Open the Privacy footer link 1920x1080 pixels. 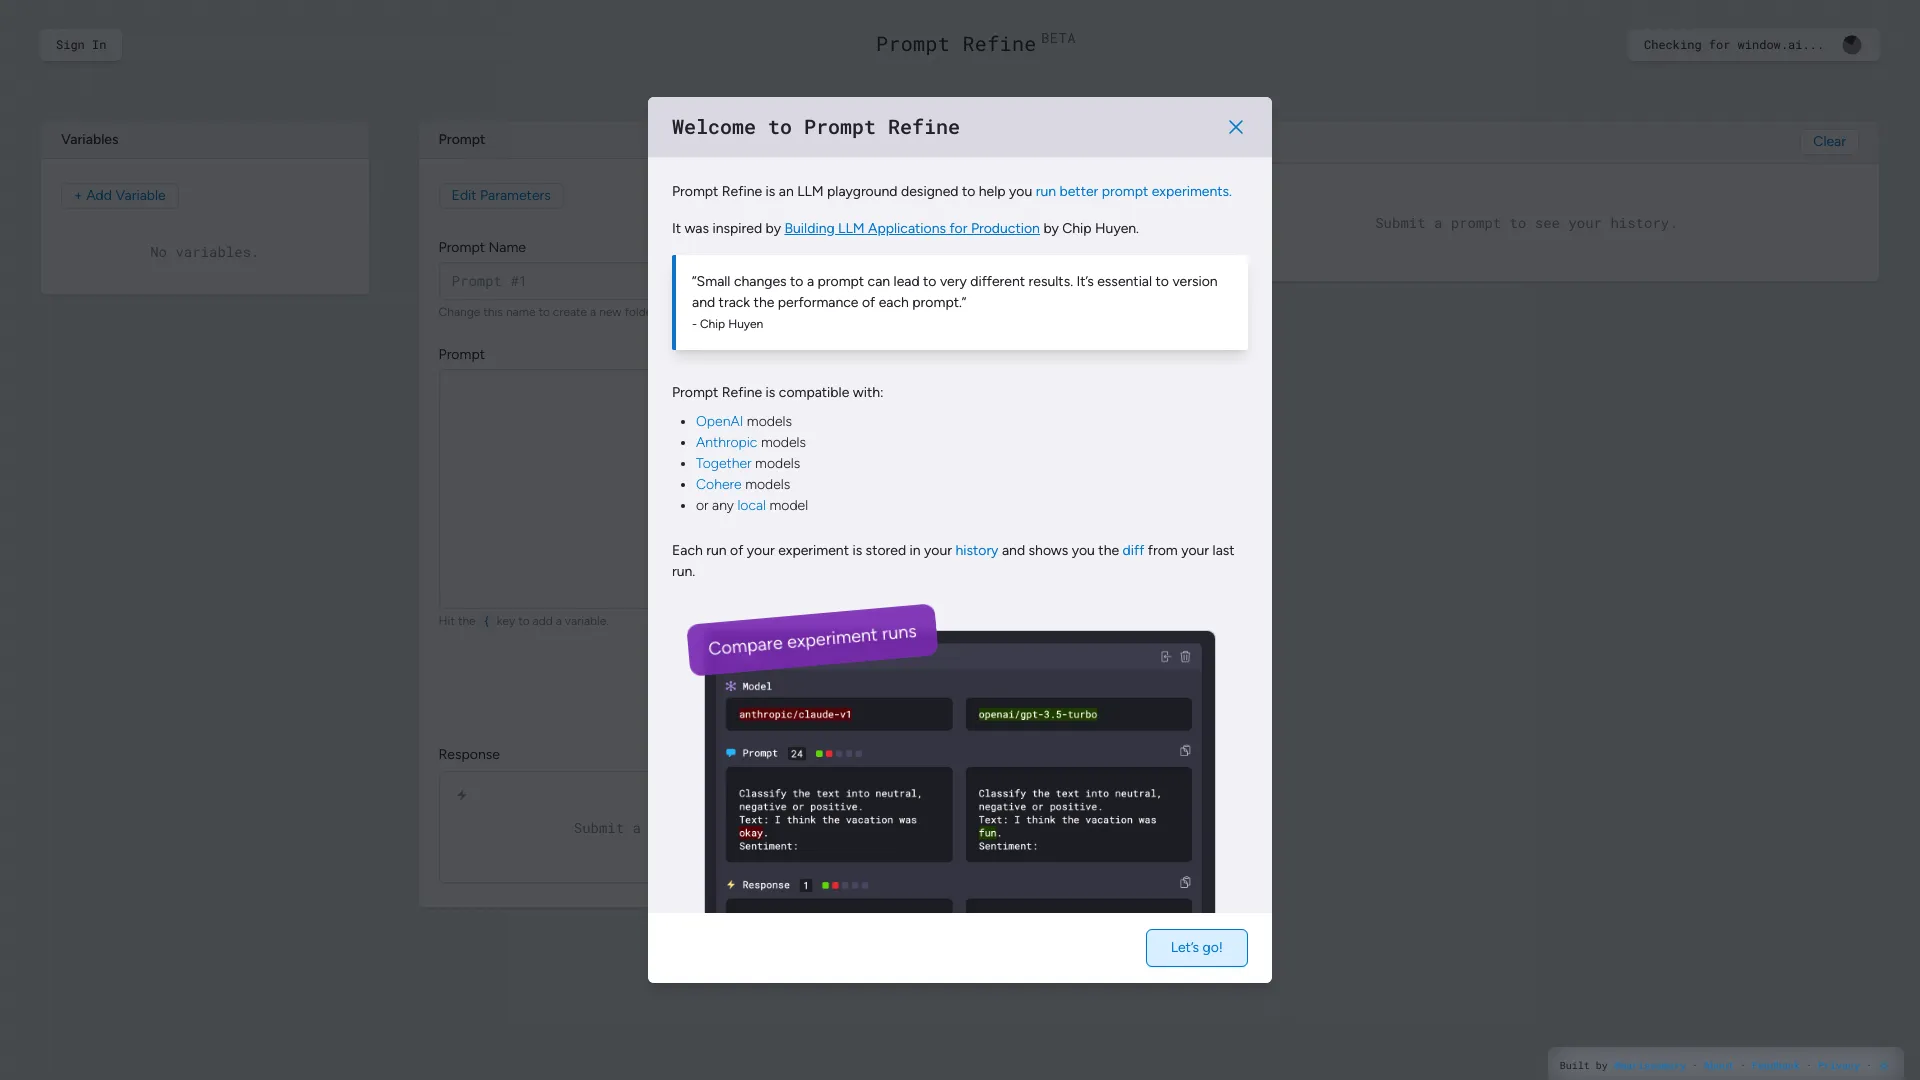[x=1838, y=1066]
